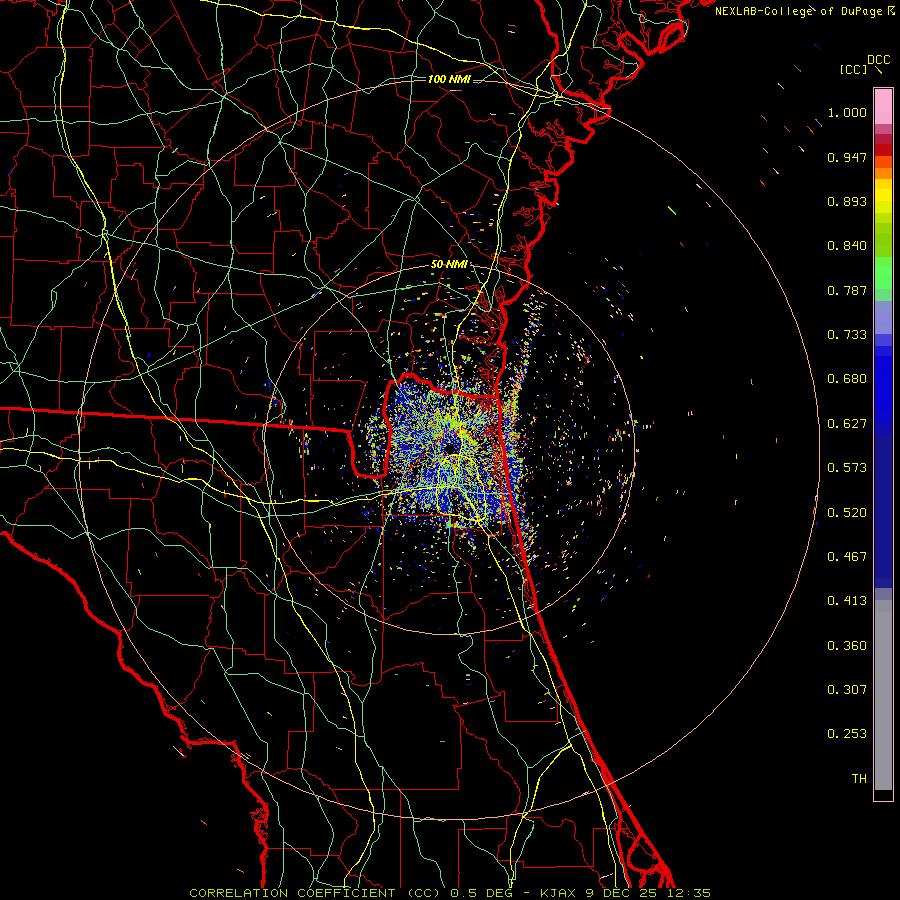This screenshot has height=900, width=900.
Task: Click the 50 NMI range ring label
Action: 449,265
